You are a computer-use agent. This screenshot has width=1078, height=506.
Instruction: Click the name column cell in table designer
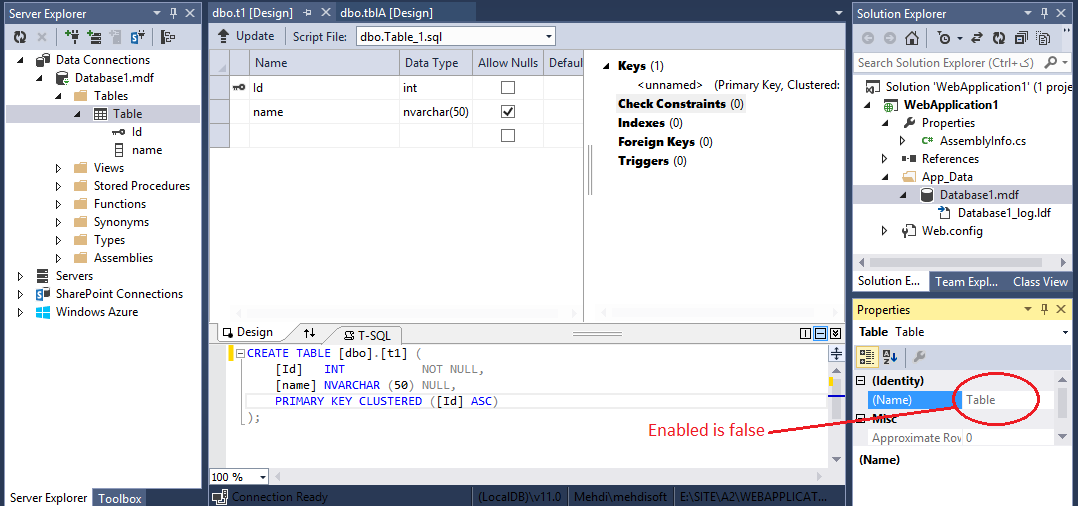324,112
